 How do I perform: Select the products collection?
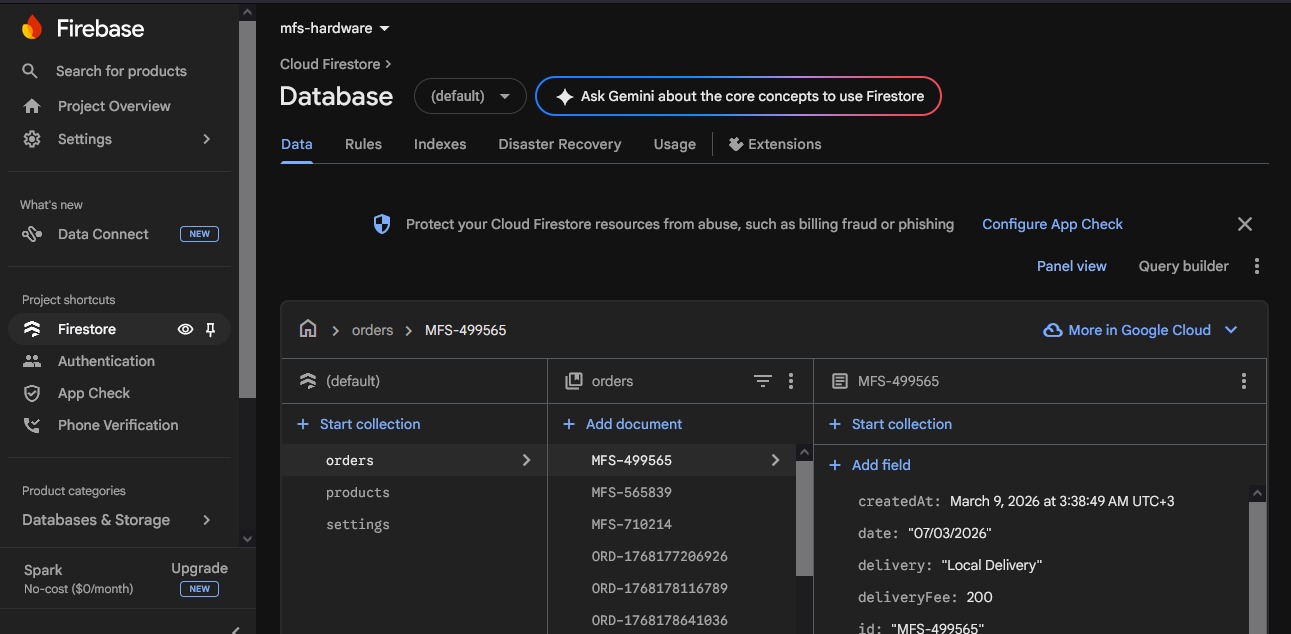[x=414, y=492]
